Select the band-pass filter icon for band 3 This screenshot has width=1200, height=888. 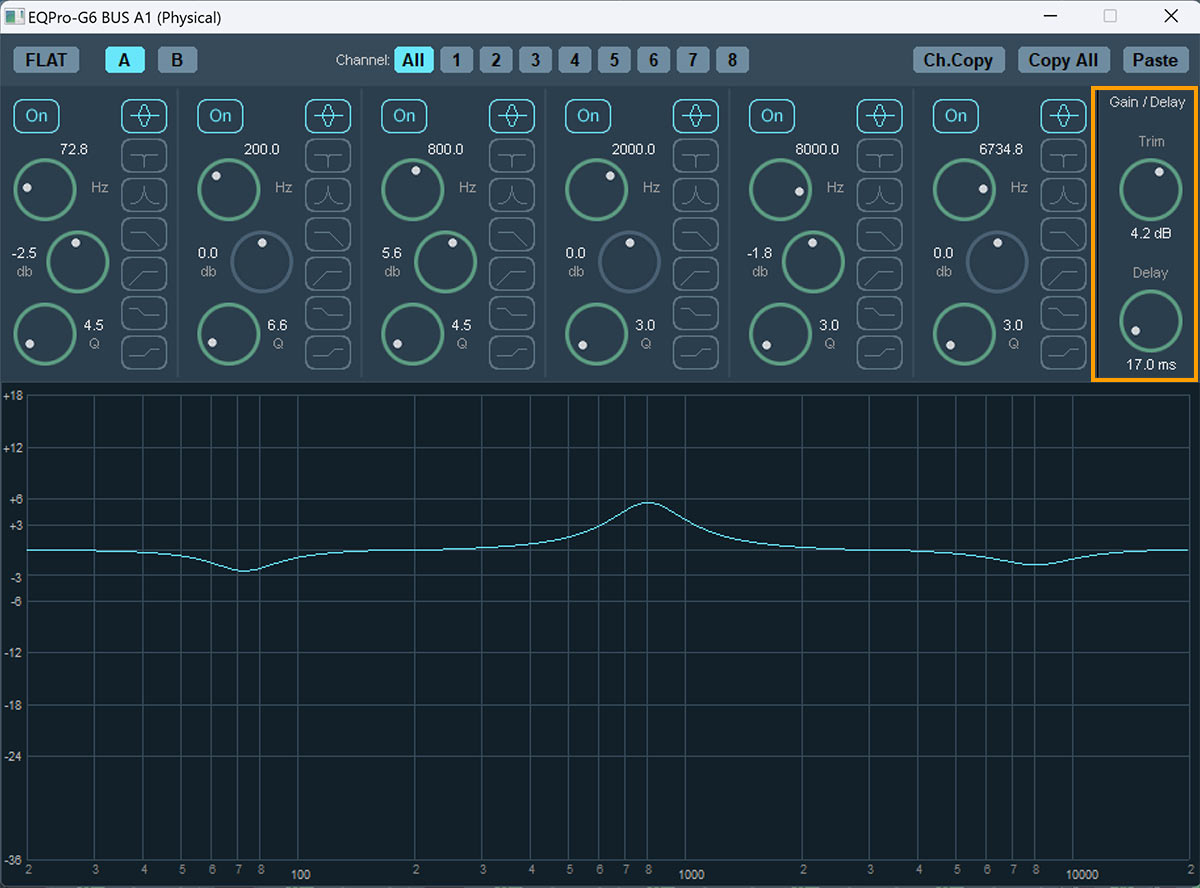point(512,195)
